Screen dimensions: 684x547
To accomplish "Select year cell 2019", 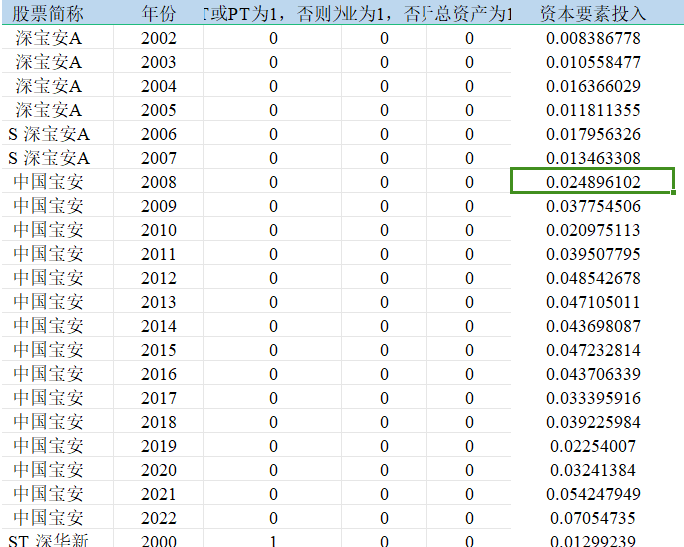I will pos(158,446).
